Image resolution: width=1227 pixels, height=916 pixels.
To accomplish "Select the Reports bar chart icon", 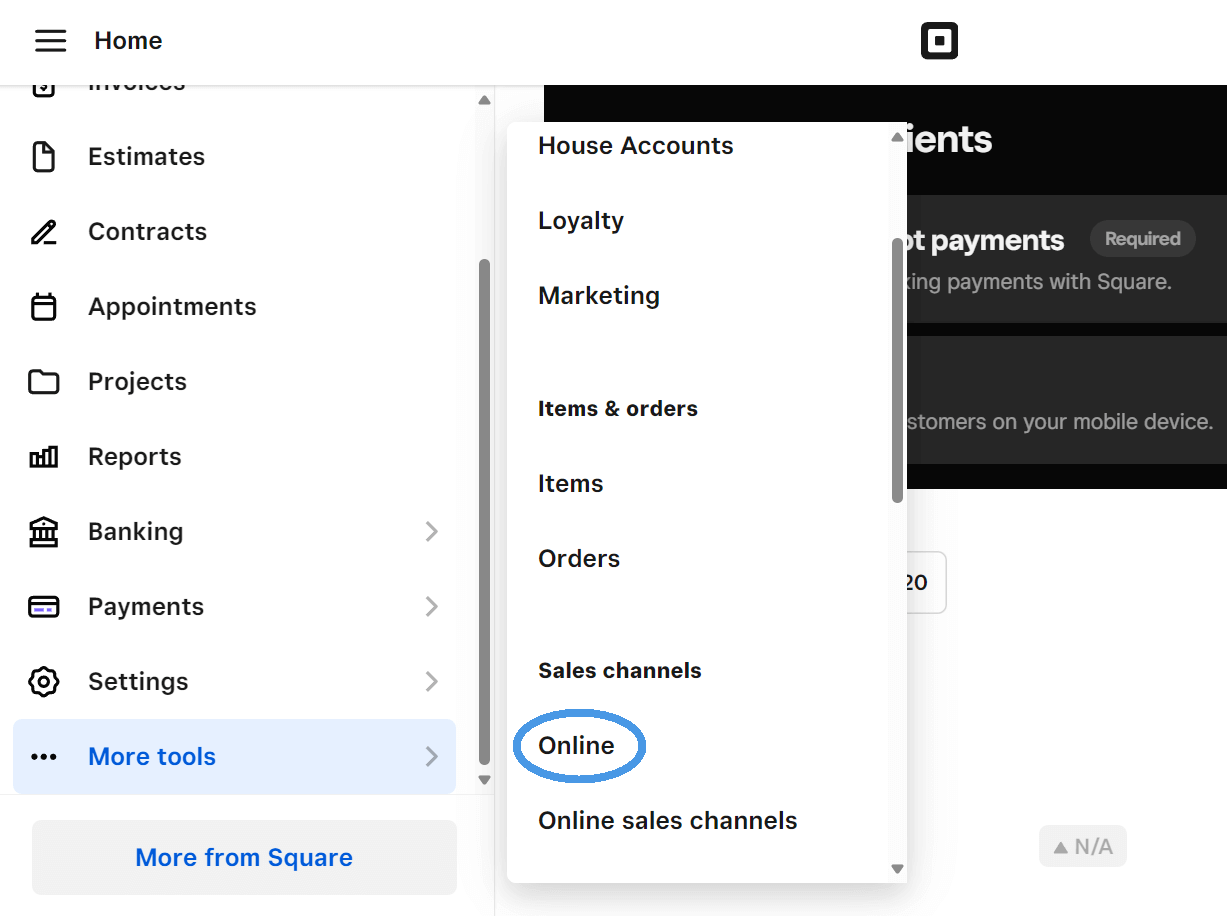I will 44,456.
